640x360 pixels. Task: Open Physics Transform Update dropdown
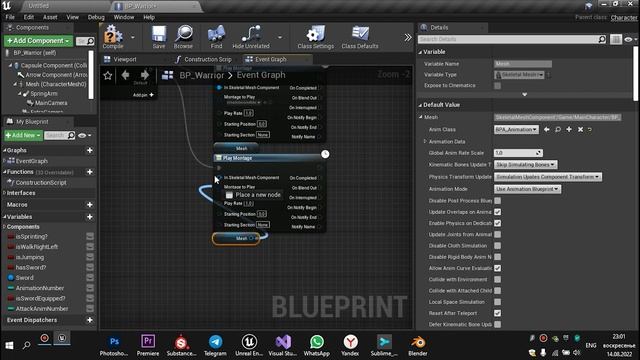(548, 177)
